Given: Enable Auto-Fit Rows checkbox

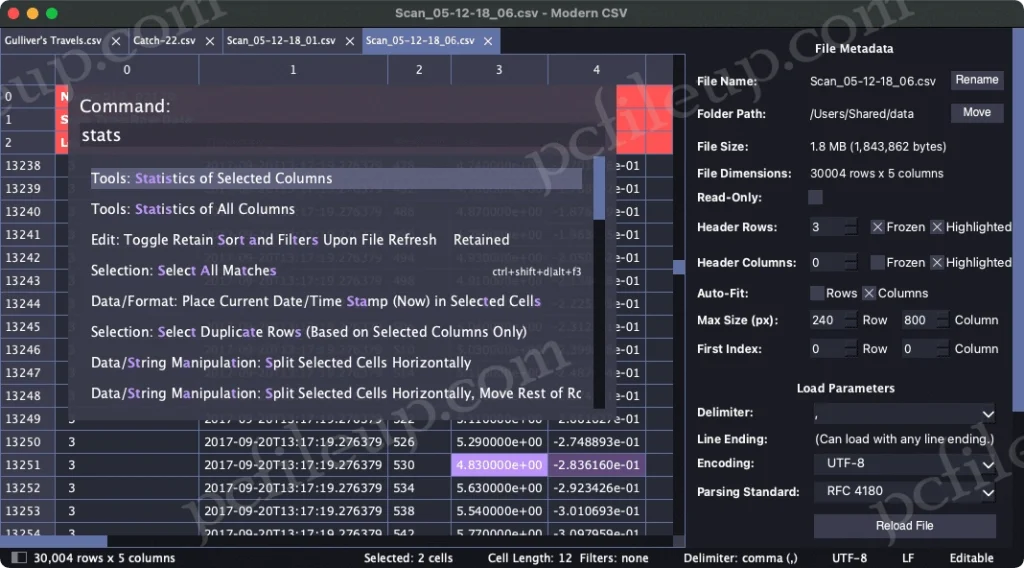Looking at the screenshot, I should (x=817, y=293).
